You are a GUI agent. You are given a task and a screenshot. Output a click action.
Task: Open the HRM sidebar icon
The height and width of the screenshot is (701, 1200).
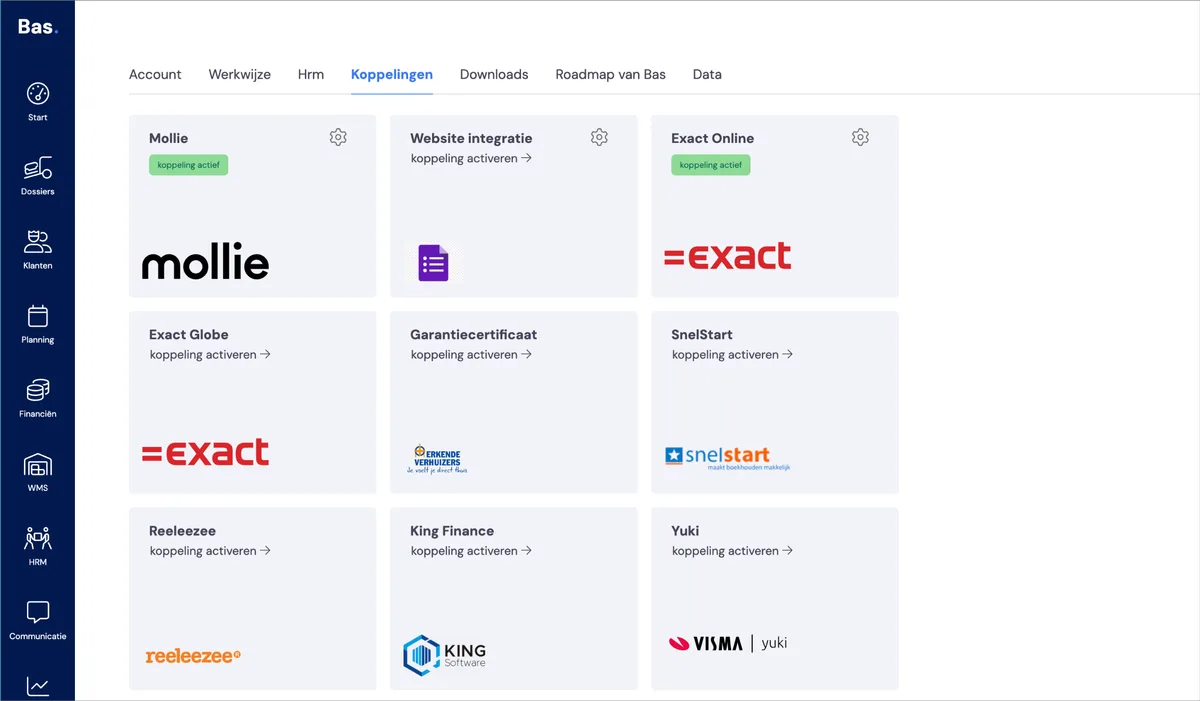[37, 538]
